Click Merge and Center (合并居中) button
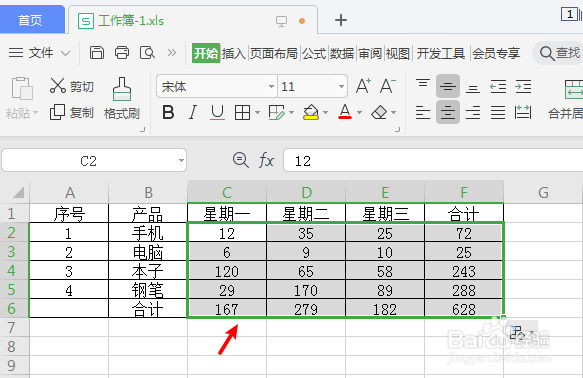Image resolution: width=583 pixels, height=378 pixels. point(565,99)
